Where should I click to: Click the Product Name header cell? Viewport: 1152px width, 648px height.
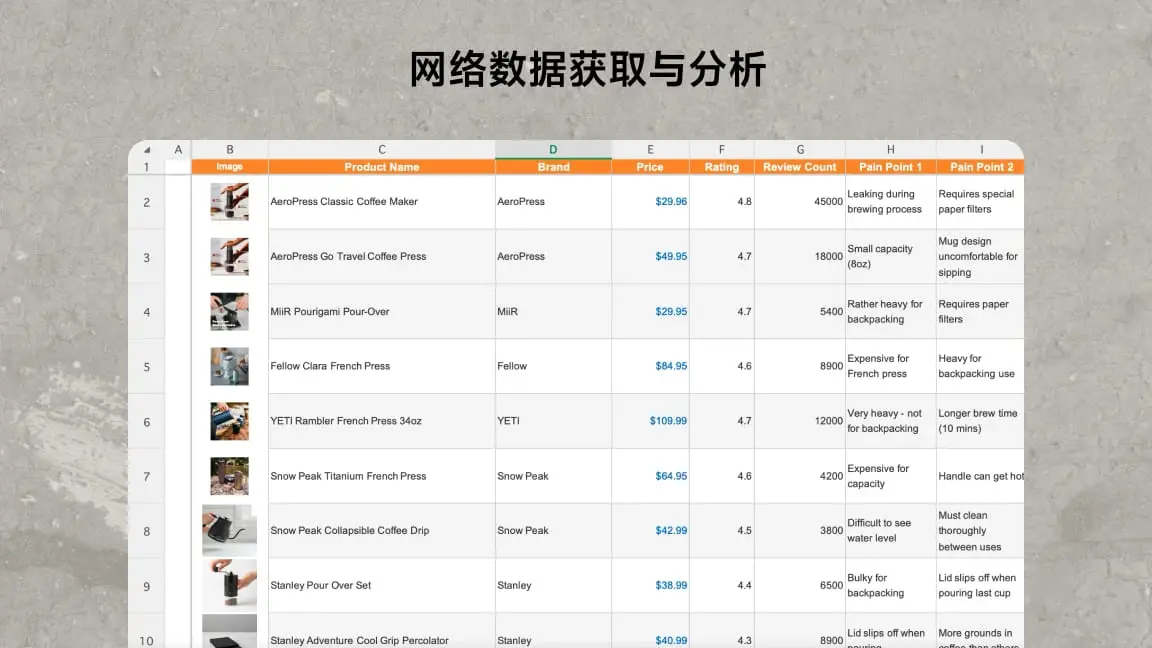click(x=381, y=167)
